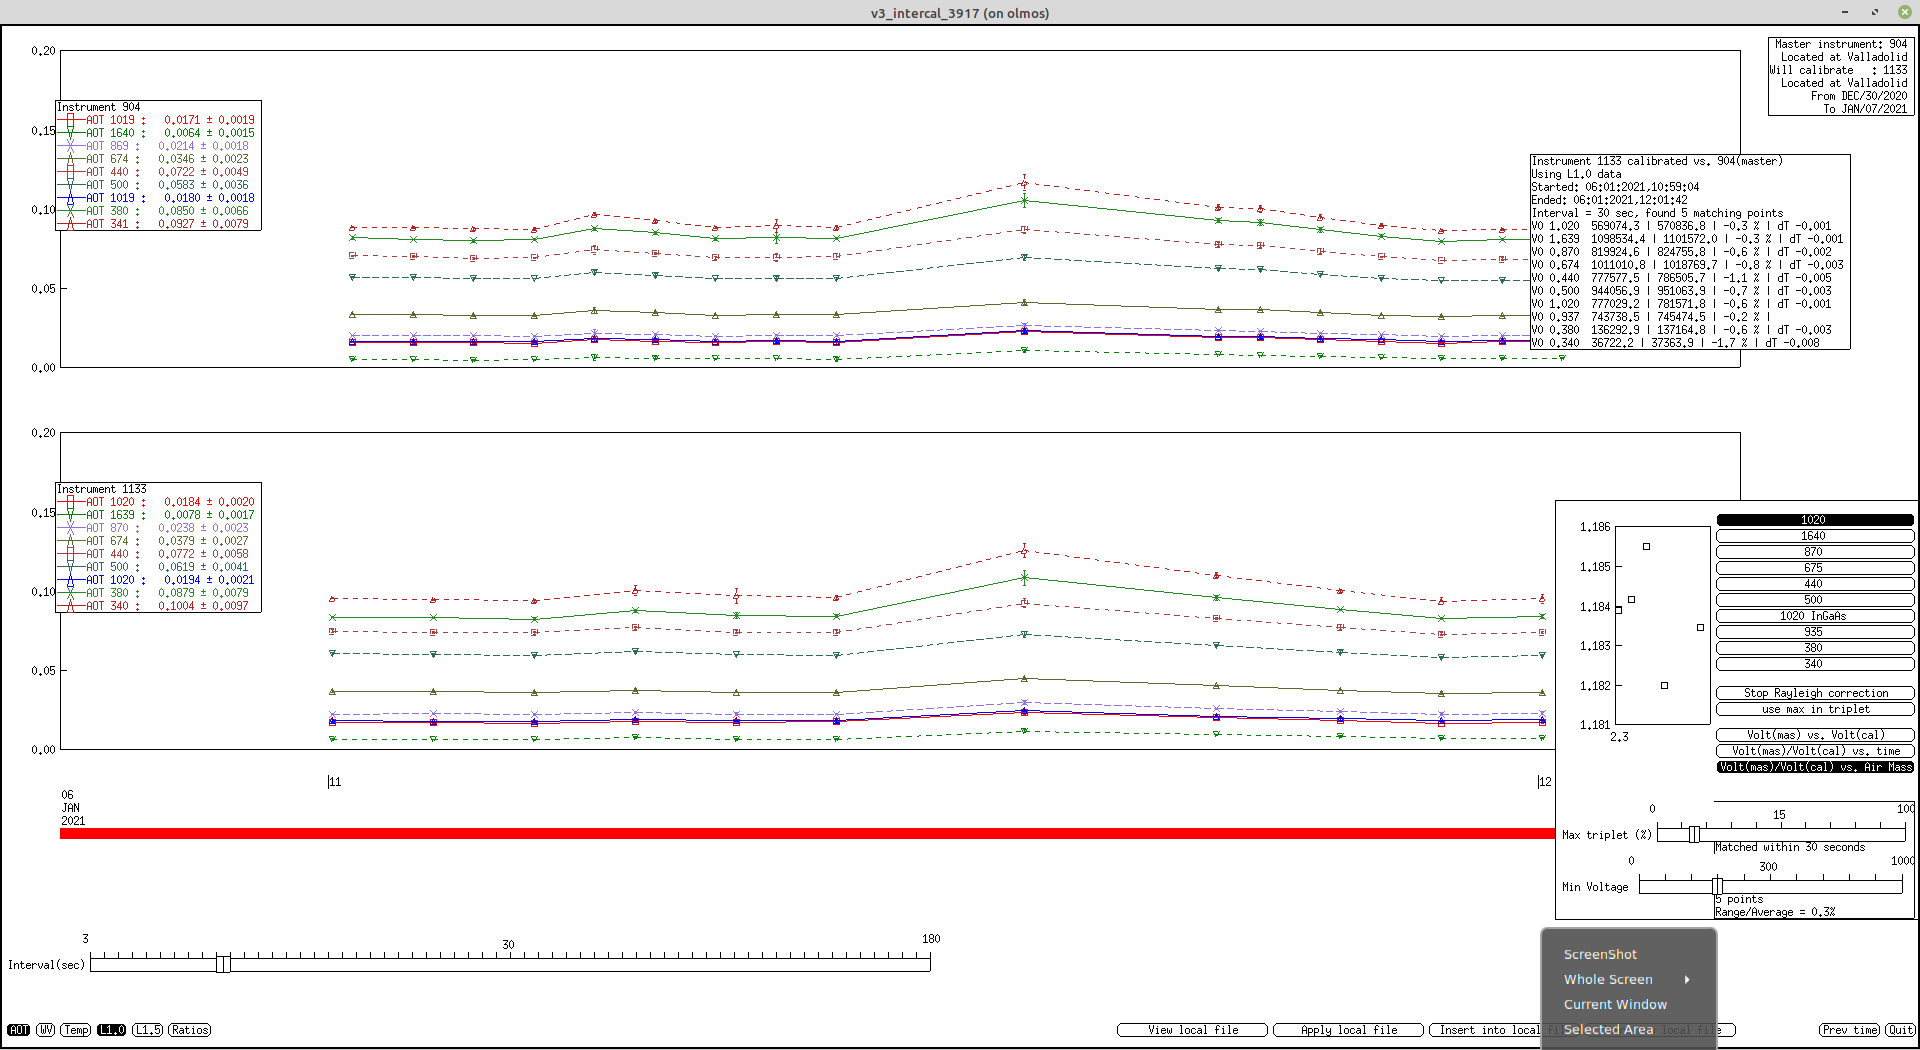Click the Max triplet (%) slider handle

click(1694, 834)
